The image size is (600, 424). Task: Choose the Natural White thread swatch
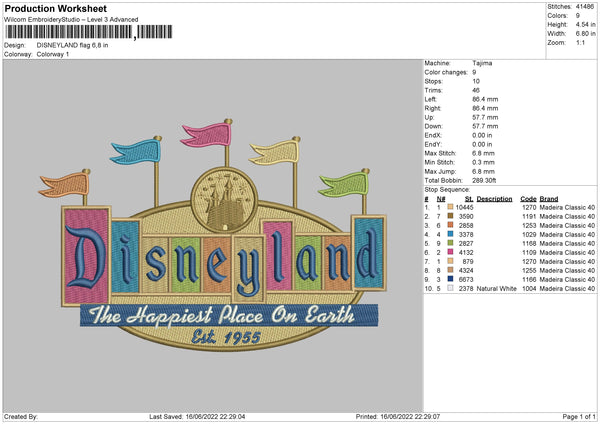tap(450, 288)
